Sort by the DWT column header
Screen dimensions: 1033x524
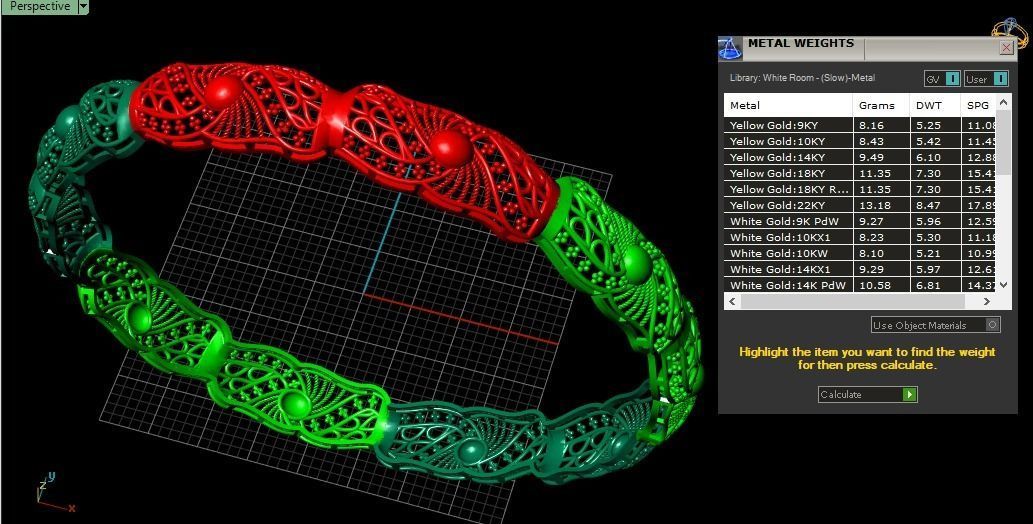pyautogui.click(x=935, y=105)
